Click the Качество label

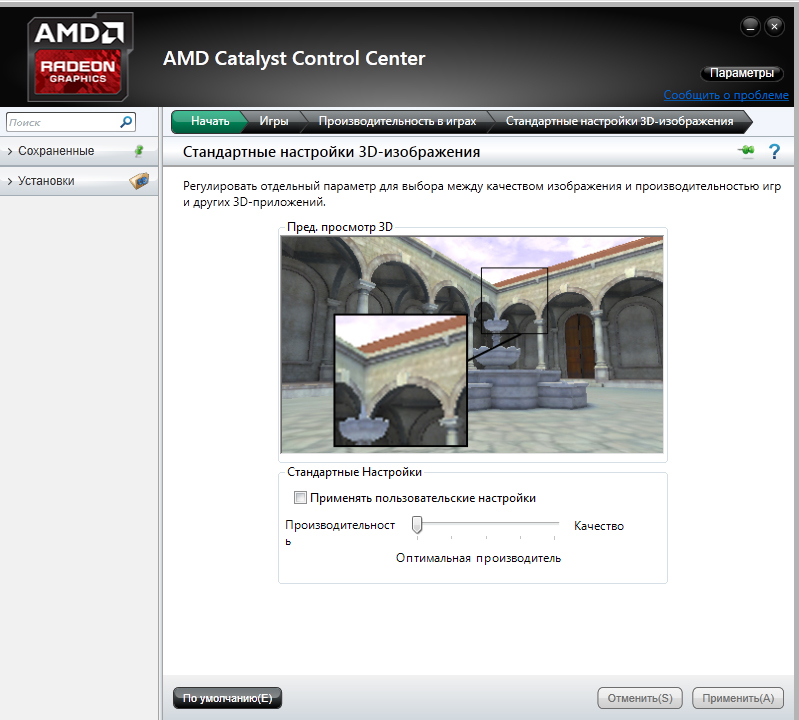pyautogui.click(x=599, y=526)
